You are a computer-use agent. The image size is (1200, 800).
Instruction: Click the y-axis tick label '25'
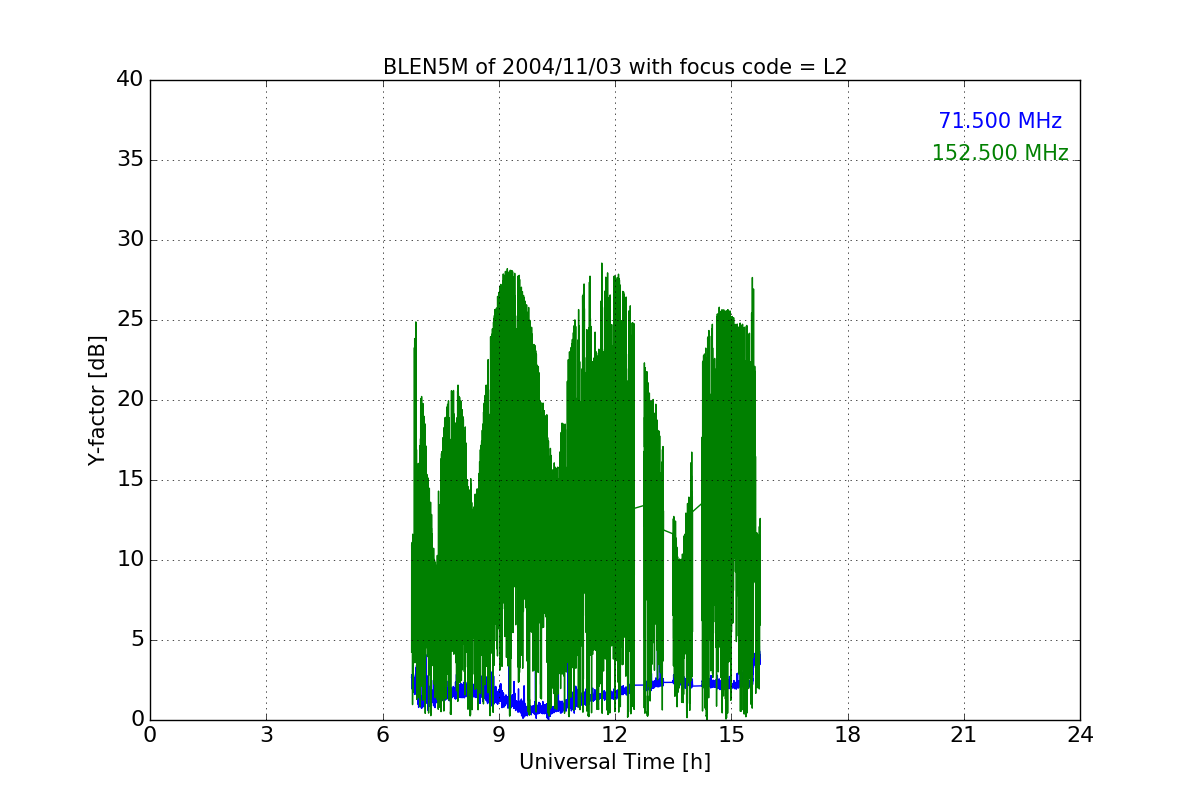tap(130, 320)
